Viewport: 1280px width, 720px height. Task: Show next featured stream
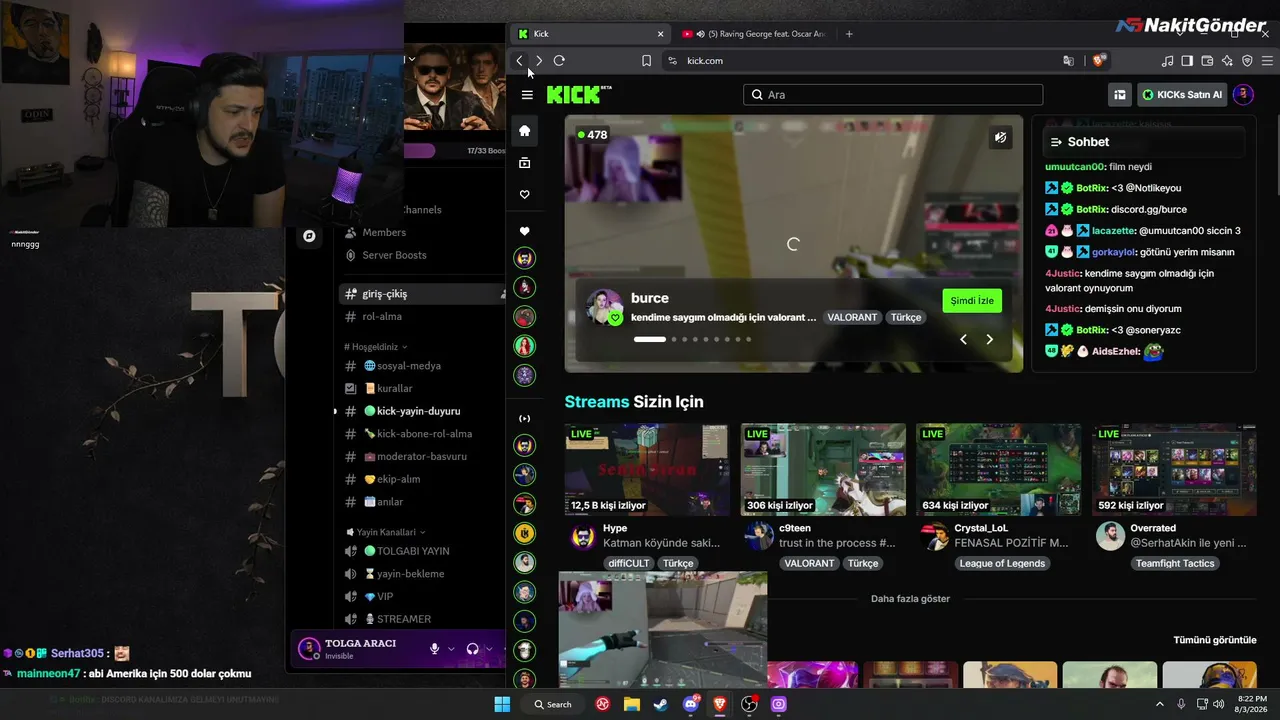click(990, 339)
